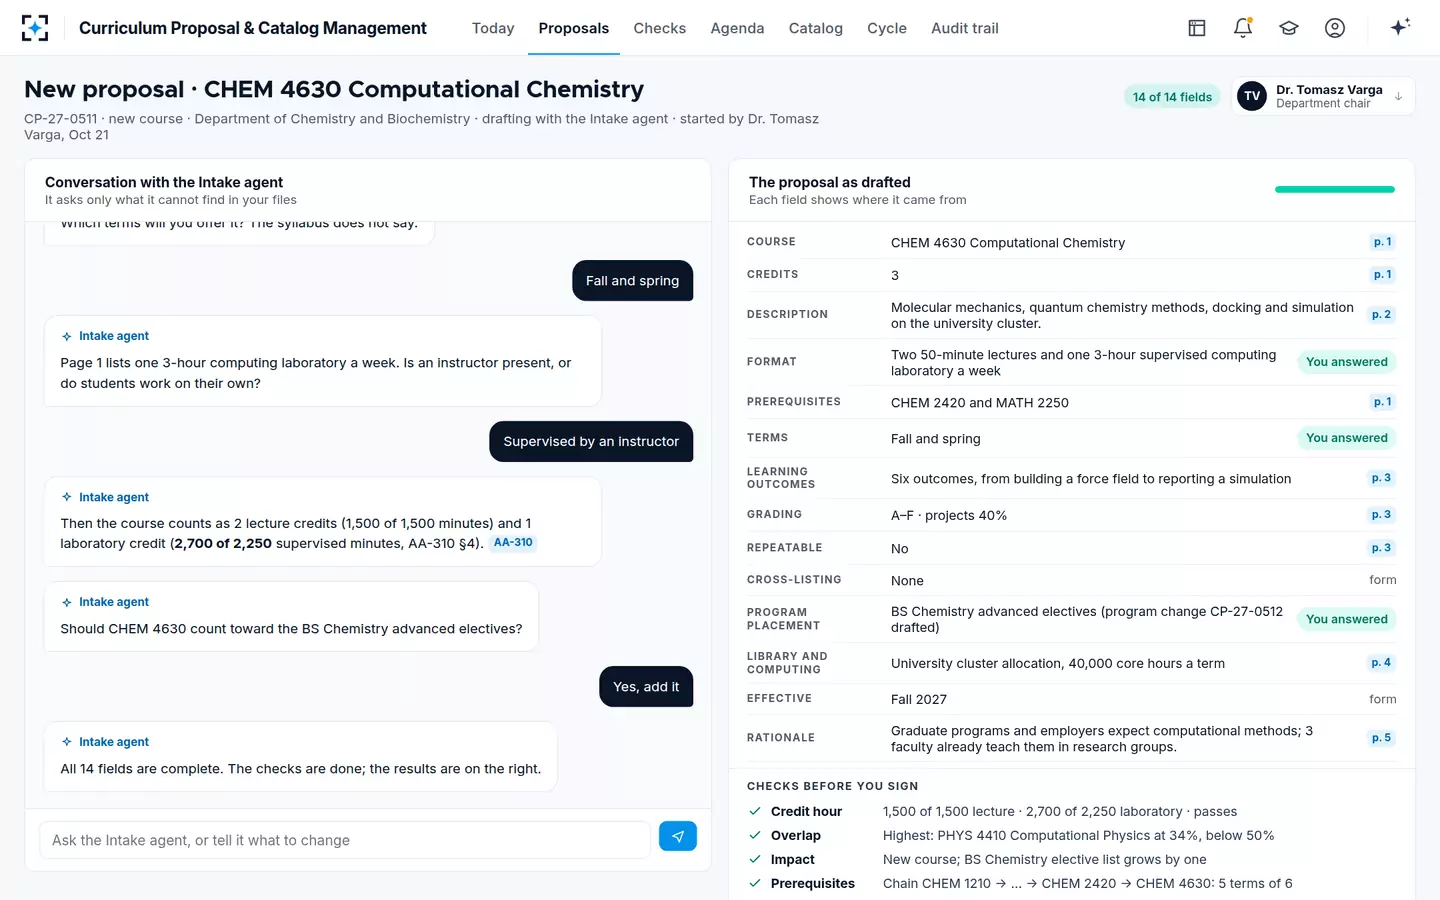Open the user account icon
Viewport: 1440px width, 900px height.
pyautogui.click(x=1335, y=28)
